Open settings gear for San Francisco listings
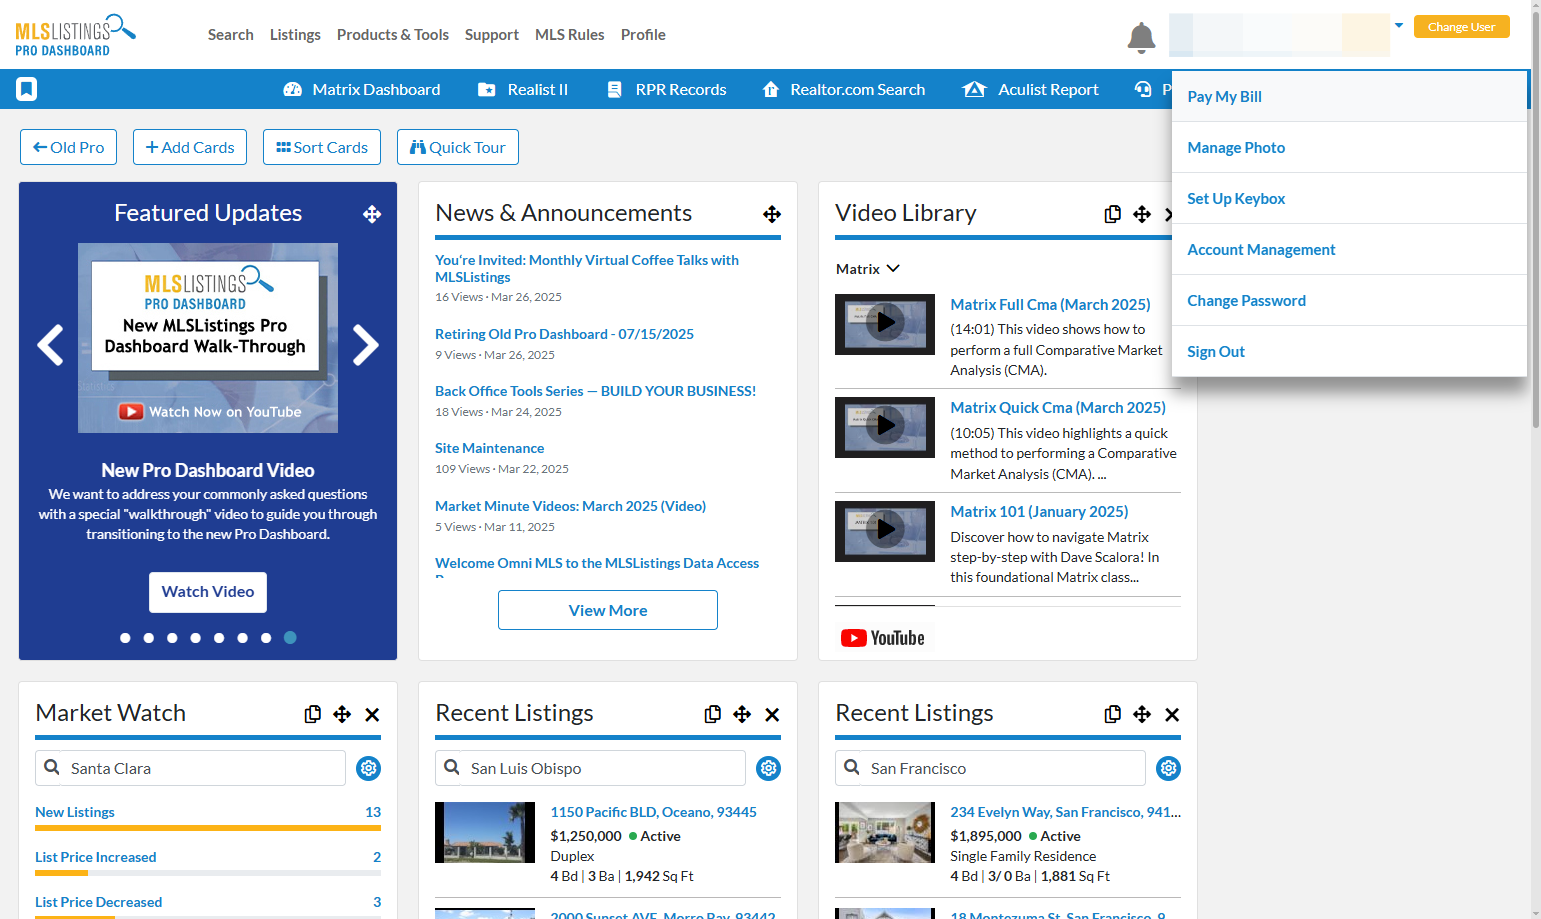Image resolution: width=1541 pixels, height=919 pixels. 1168,768
